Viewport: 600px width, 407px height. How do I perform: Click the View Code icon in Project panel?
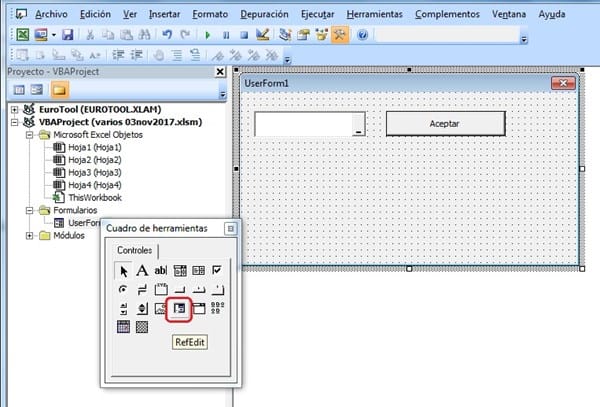(19, 90)
